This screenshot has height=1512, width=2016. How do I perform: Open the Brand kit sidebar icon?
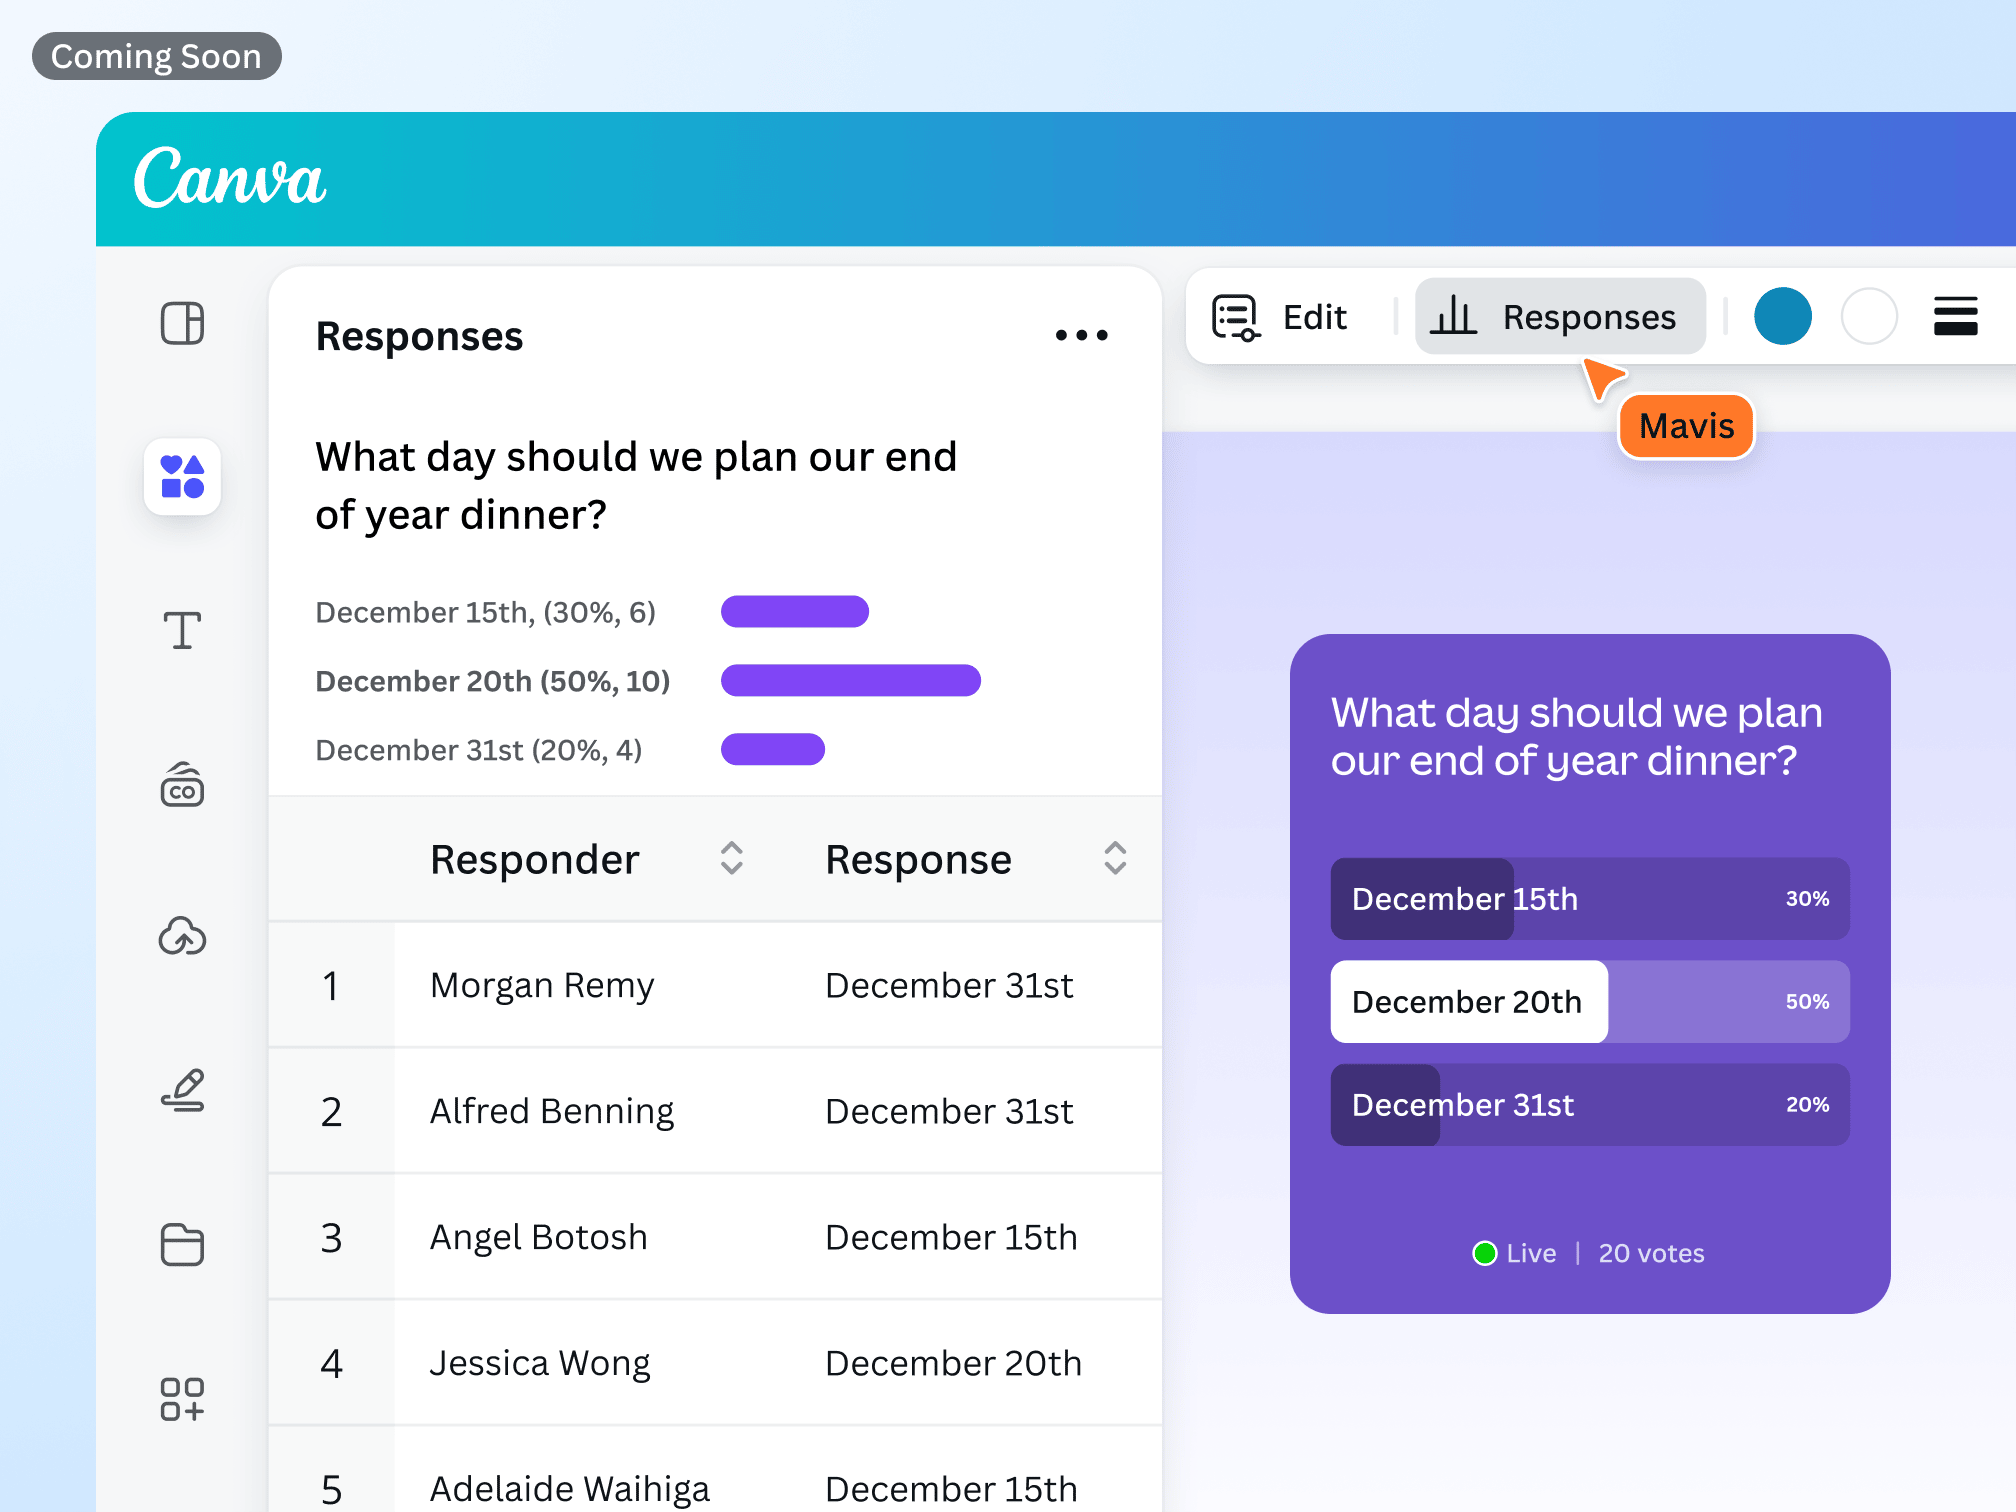point(182,786)
